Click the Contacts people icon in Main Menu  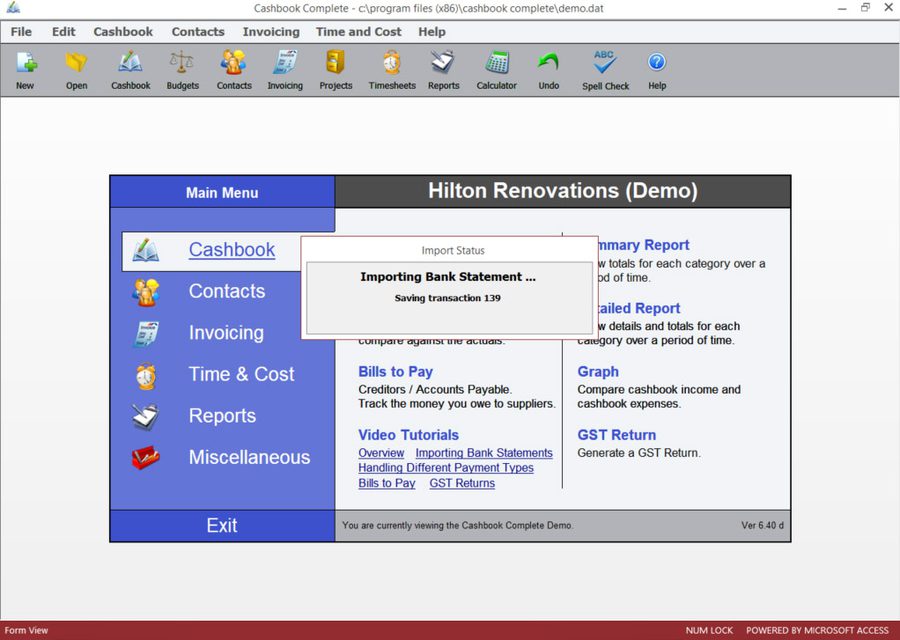pos(146,292)
